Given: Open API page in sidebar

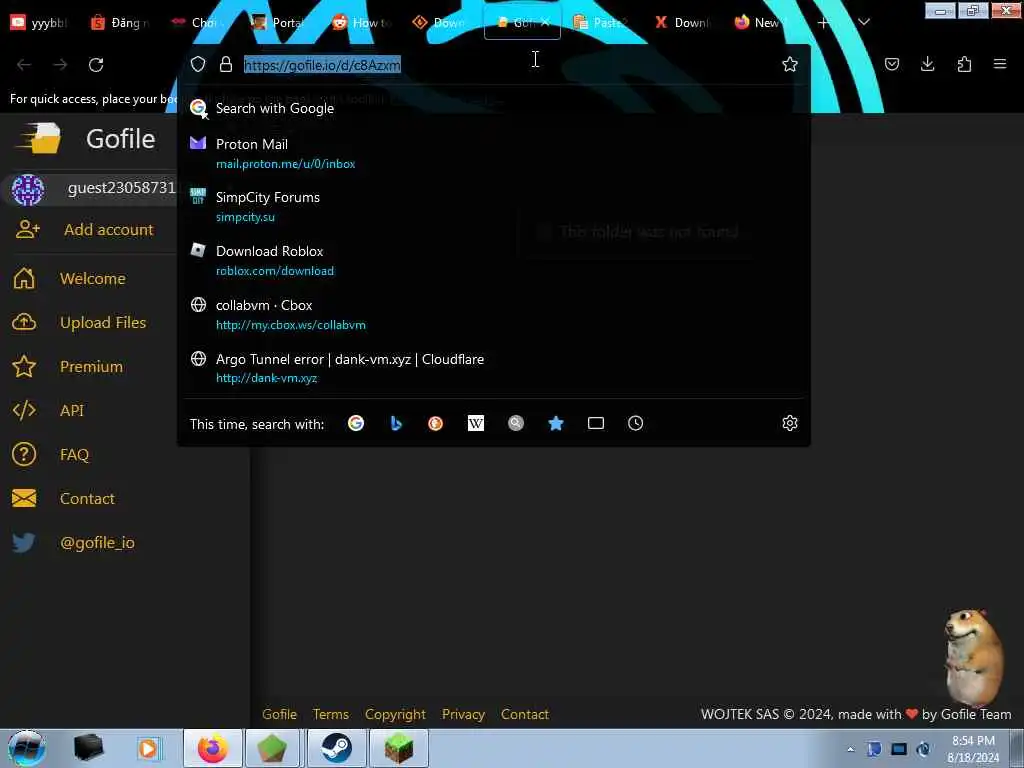Looking at the screenshot, I should tap(72, 411).
